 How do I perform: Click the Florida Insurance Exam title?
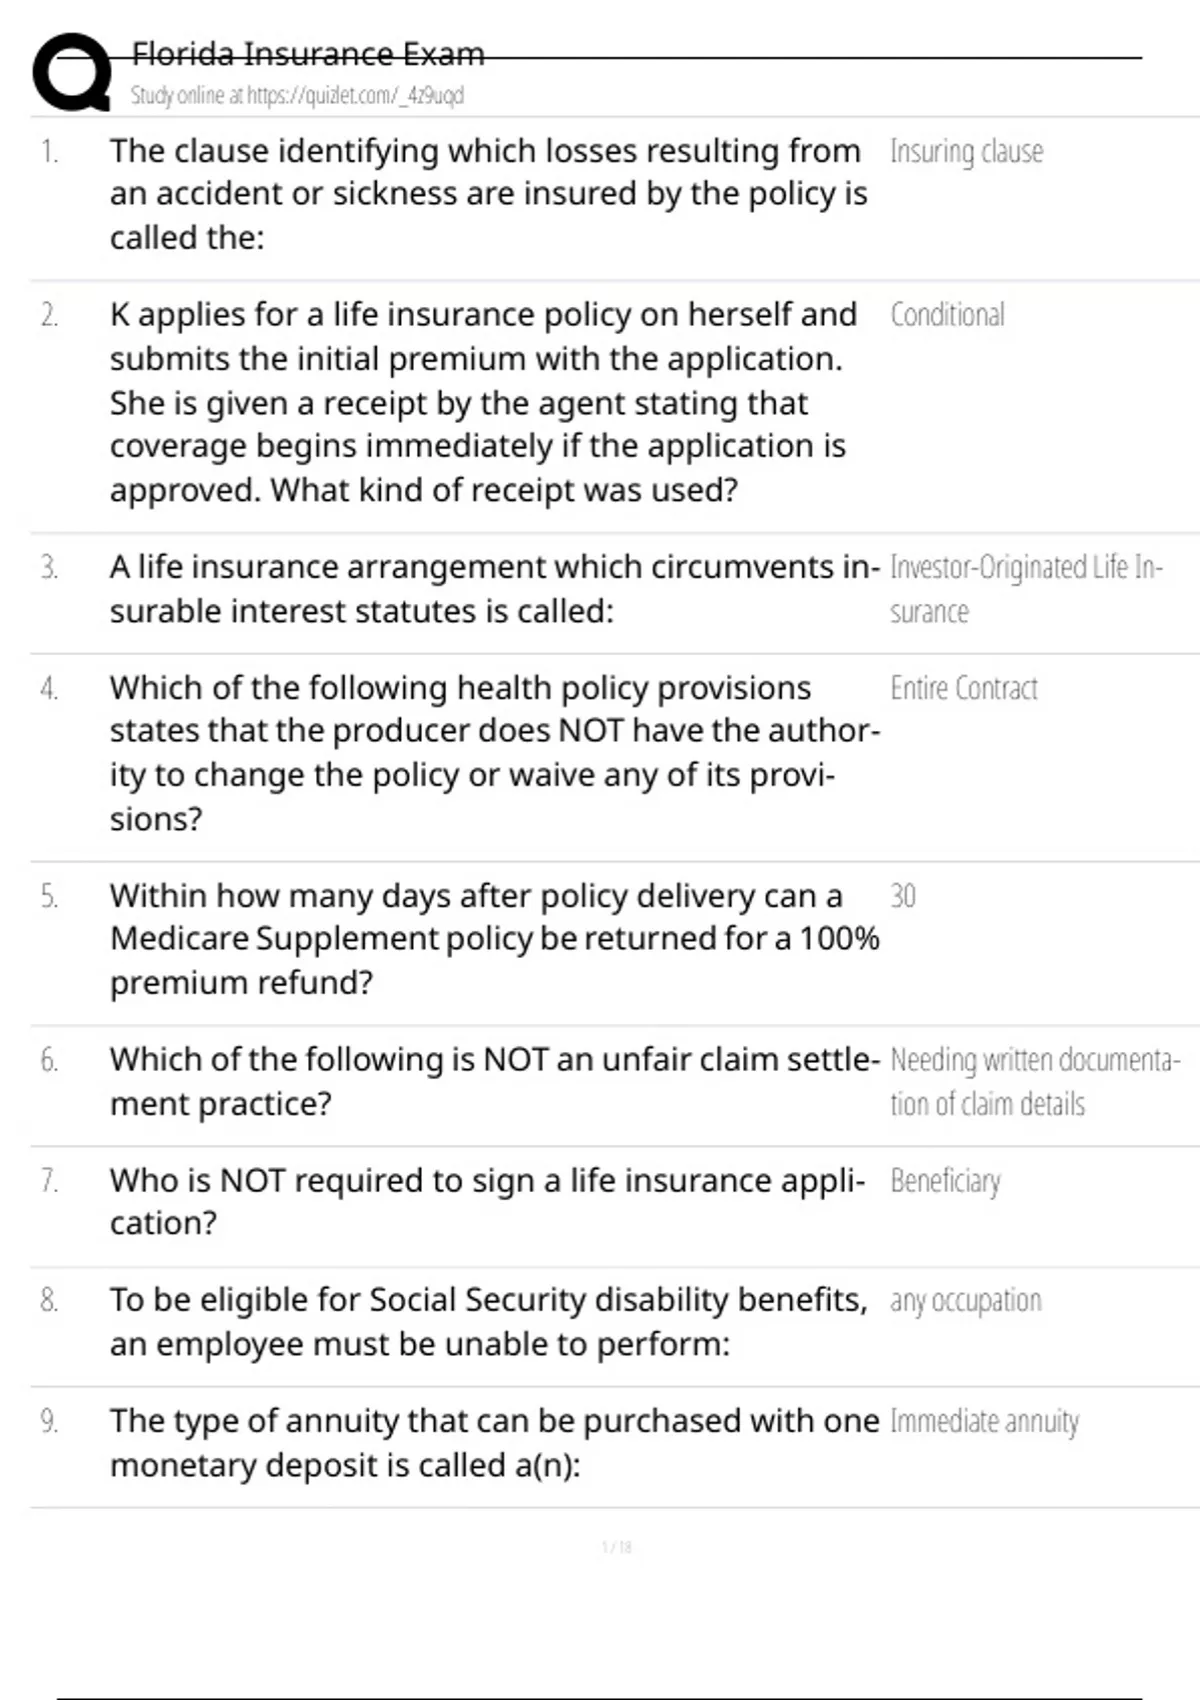308,53
